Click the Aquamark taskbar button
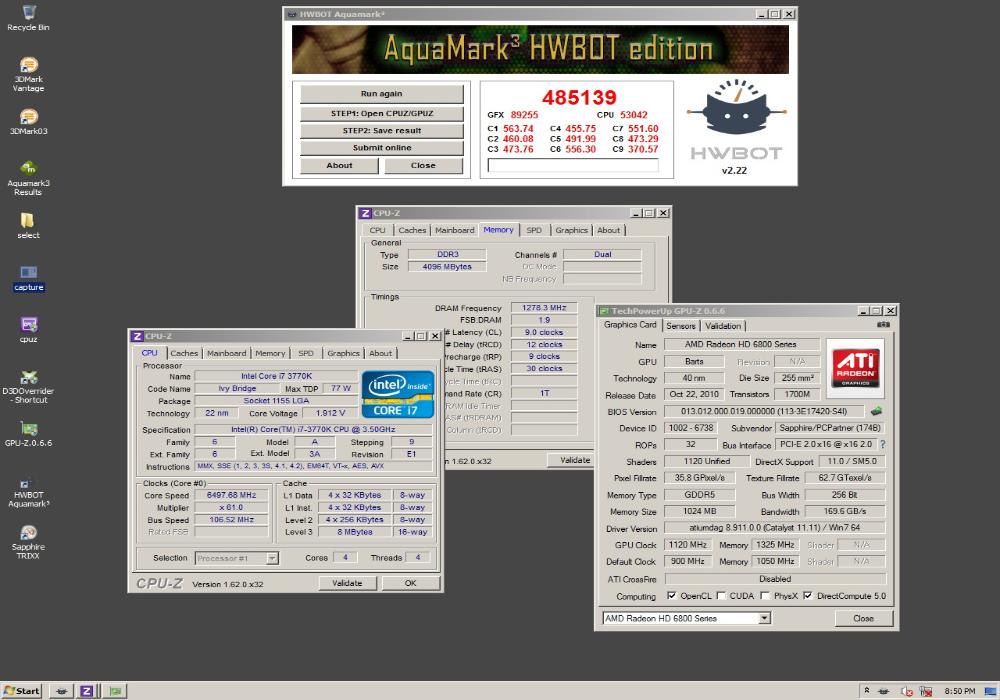1000x700 pixels. click(x=61, y=690)
